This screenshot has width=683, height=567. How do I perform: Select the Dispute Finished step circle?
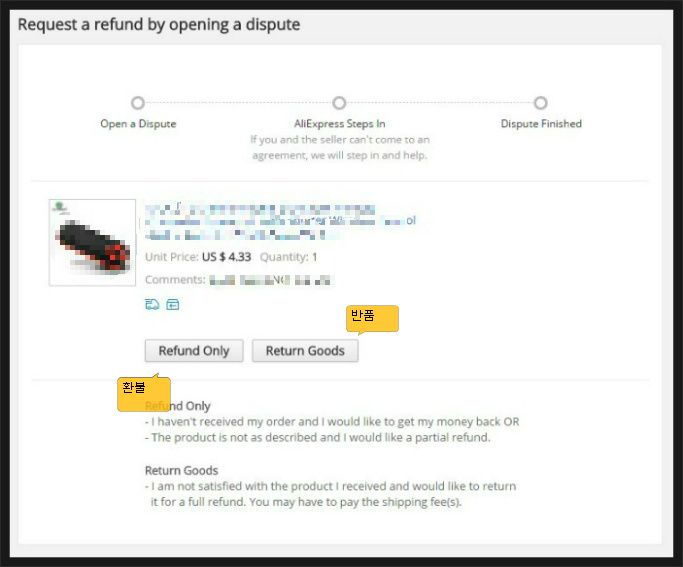(541, 103)
